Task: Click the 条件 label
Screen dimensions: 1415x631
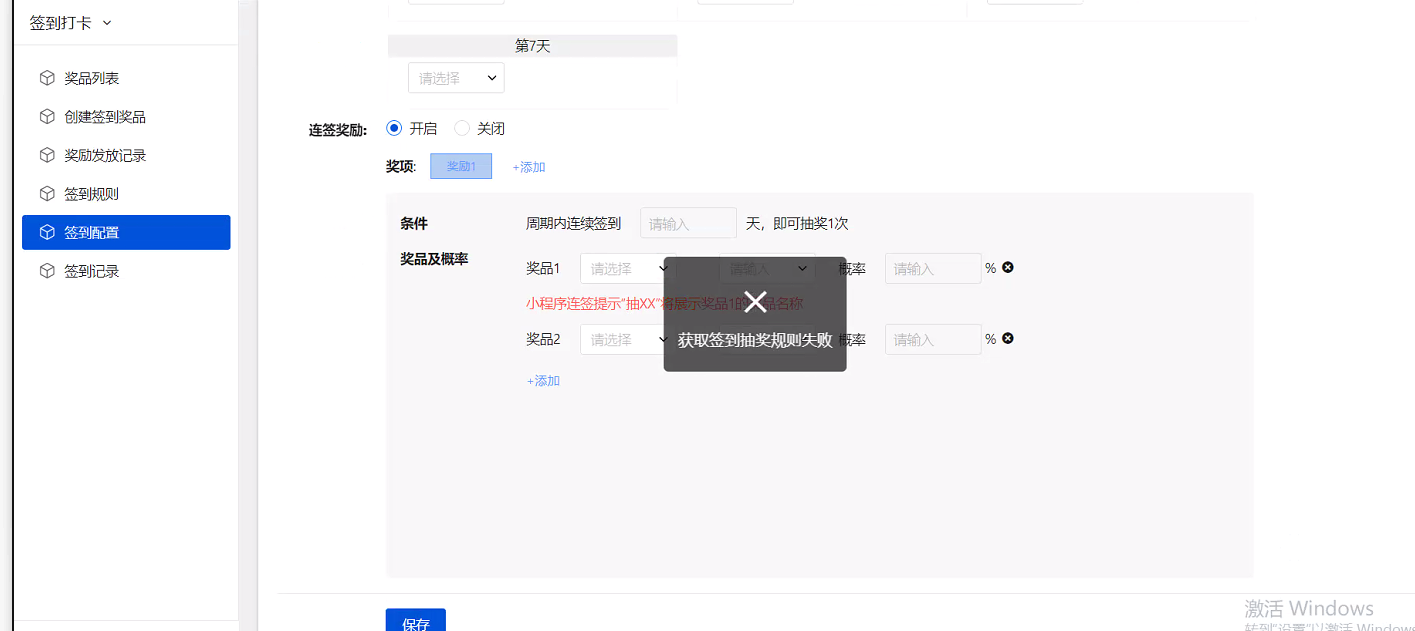Action: 414,223
